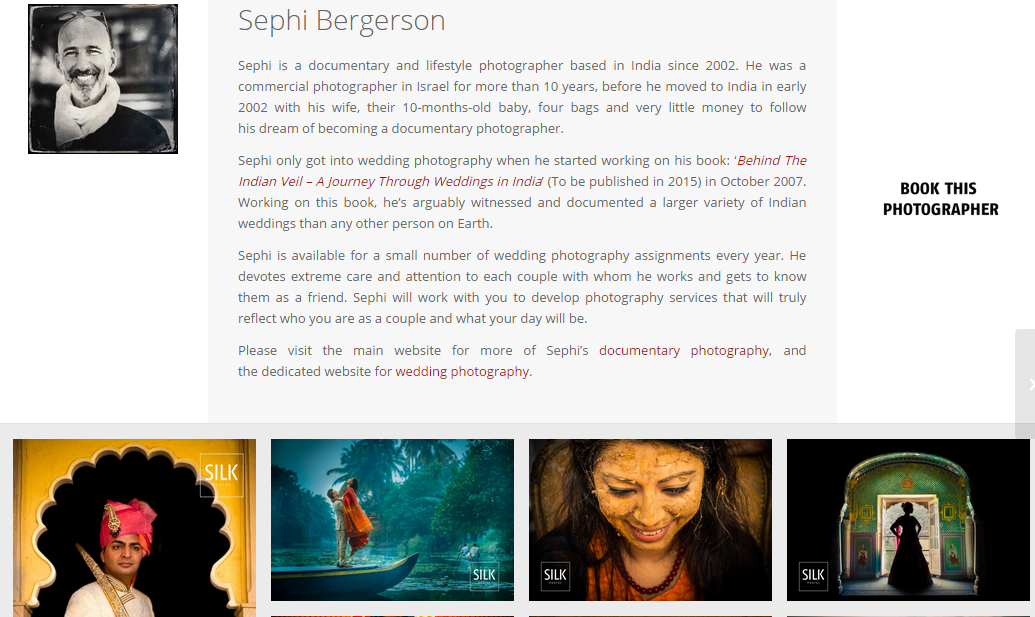Click the Book This Photographer button
The height and width of the screenshot is (617, 1035).
pos(940,199)
